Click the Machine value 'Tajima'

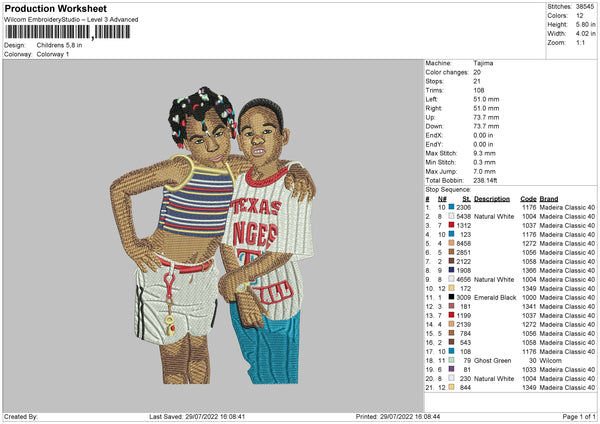coord(483,63)
